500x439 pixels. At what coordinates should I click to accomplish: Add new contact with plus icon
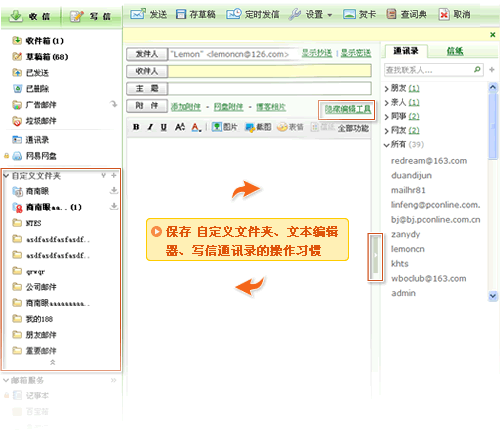coord(492,69)
